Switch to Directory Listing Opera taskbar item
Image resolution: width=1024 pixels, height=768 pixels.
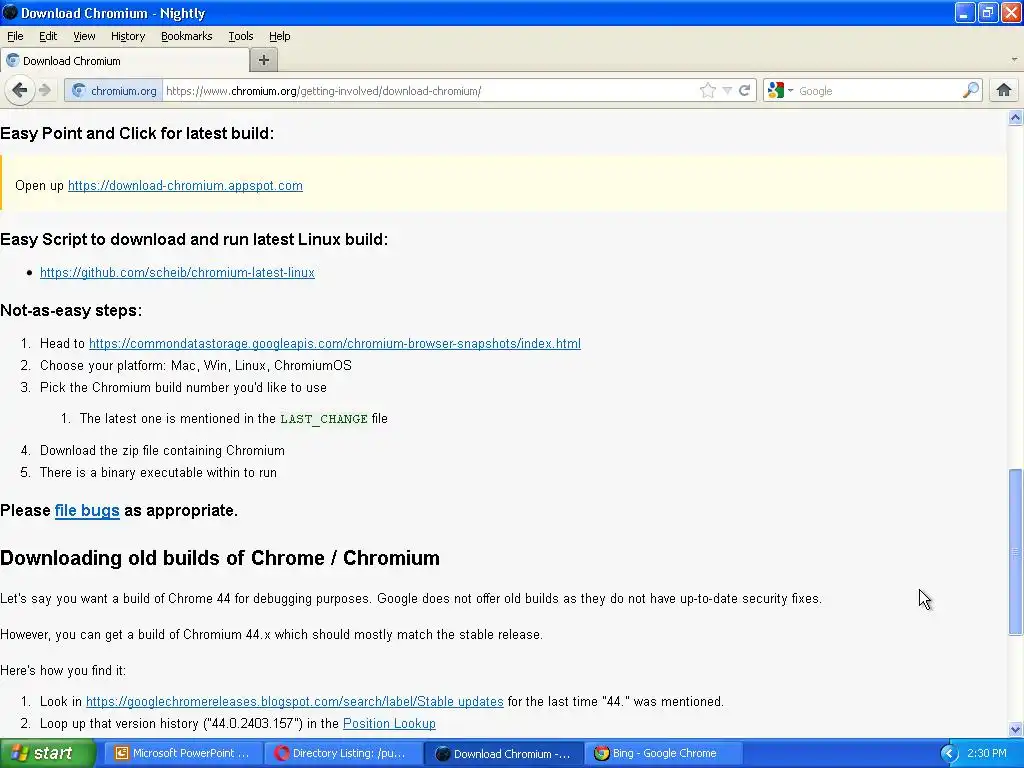click(x=344, y=753)
